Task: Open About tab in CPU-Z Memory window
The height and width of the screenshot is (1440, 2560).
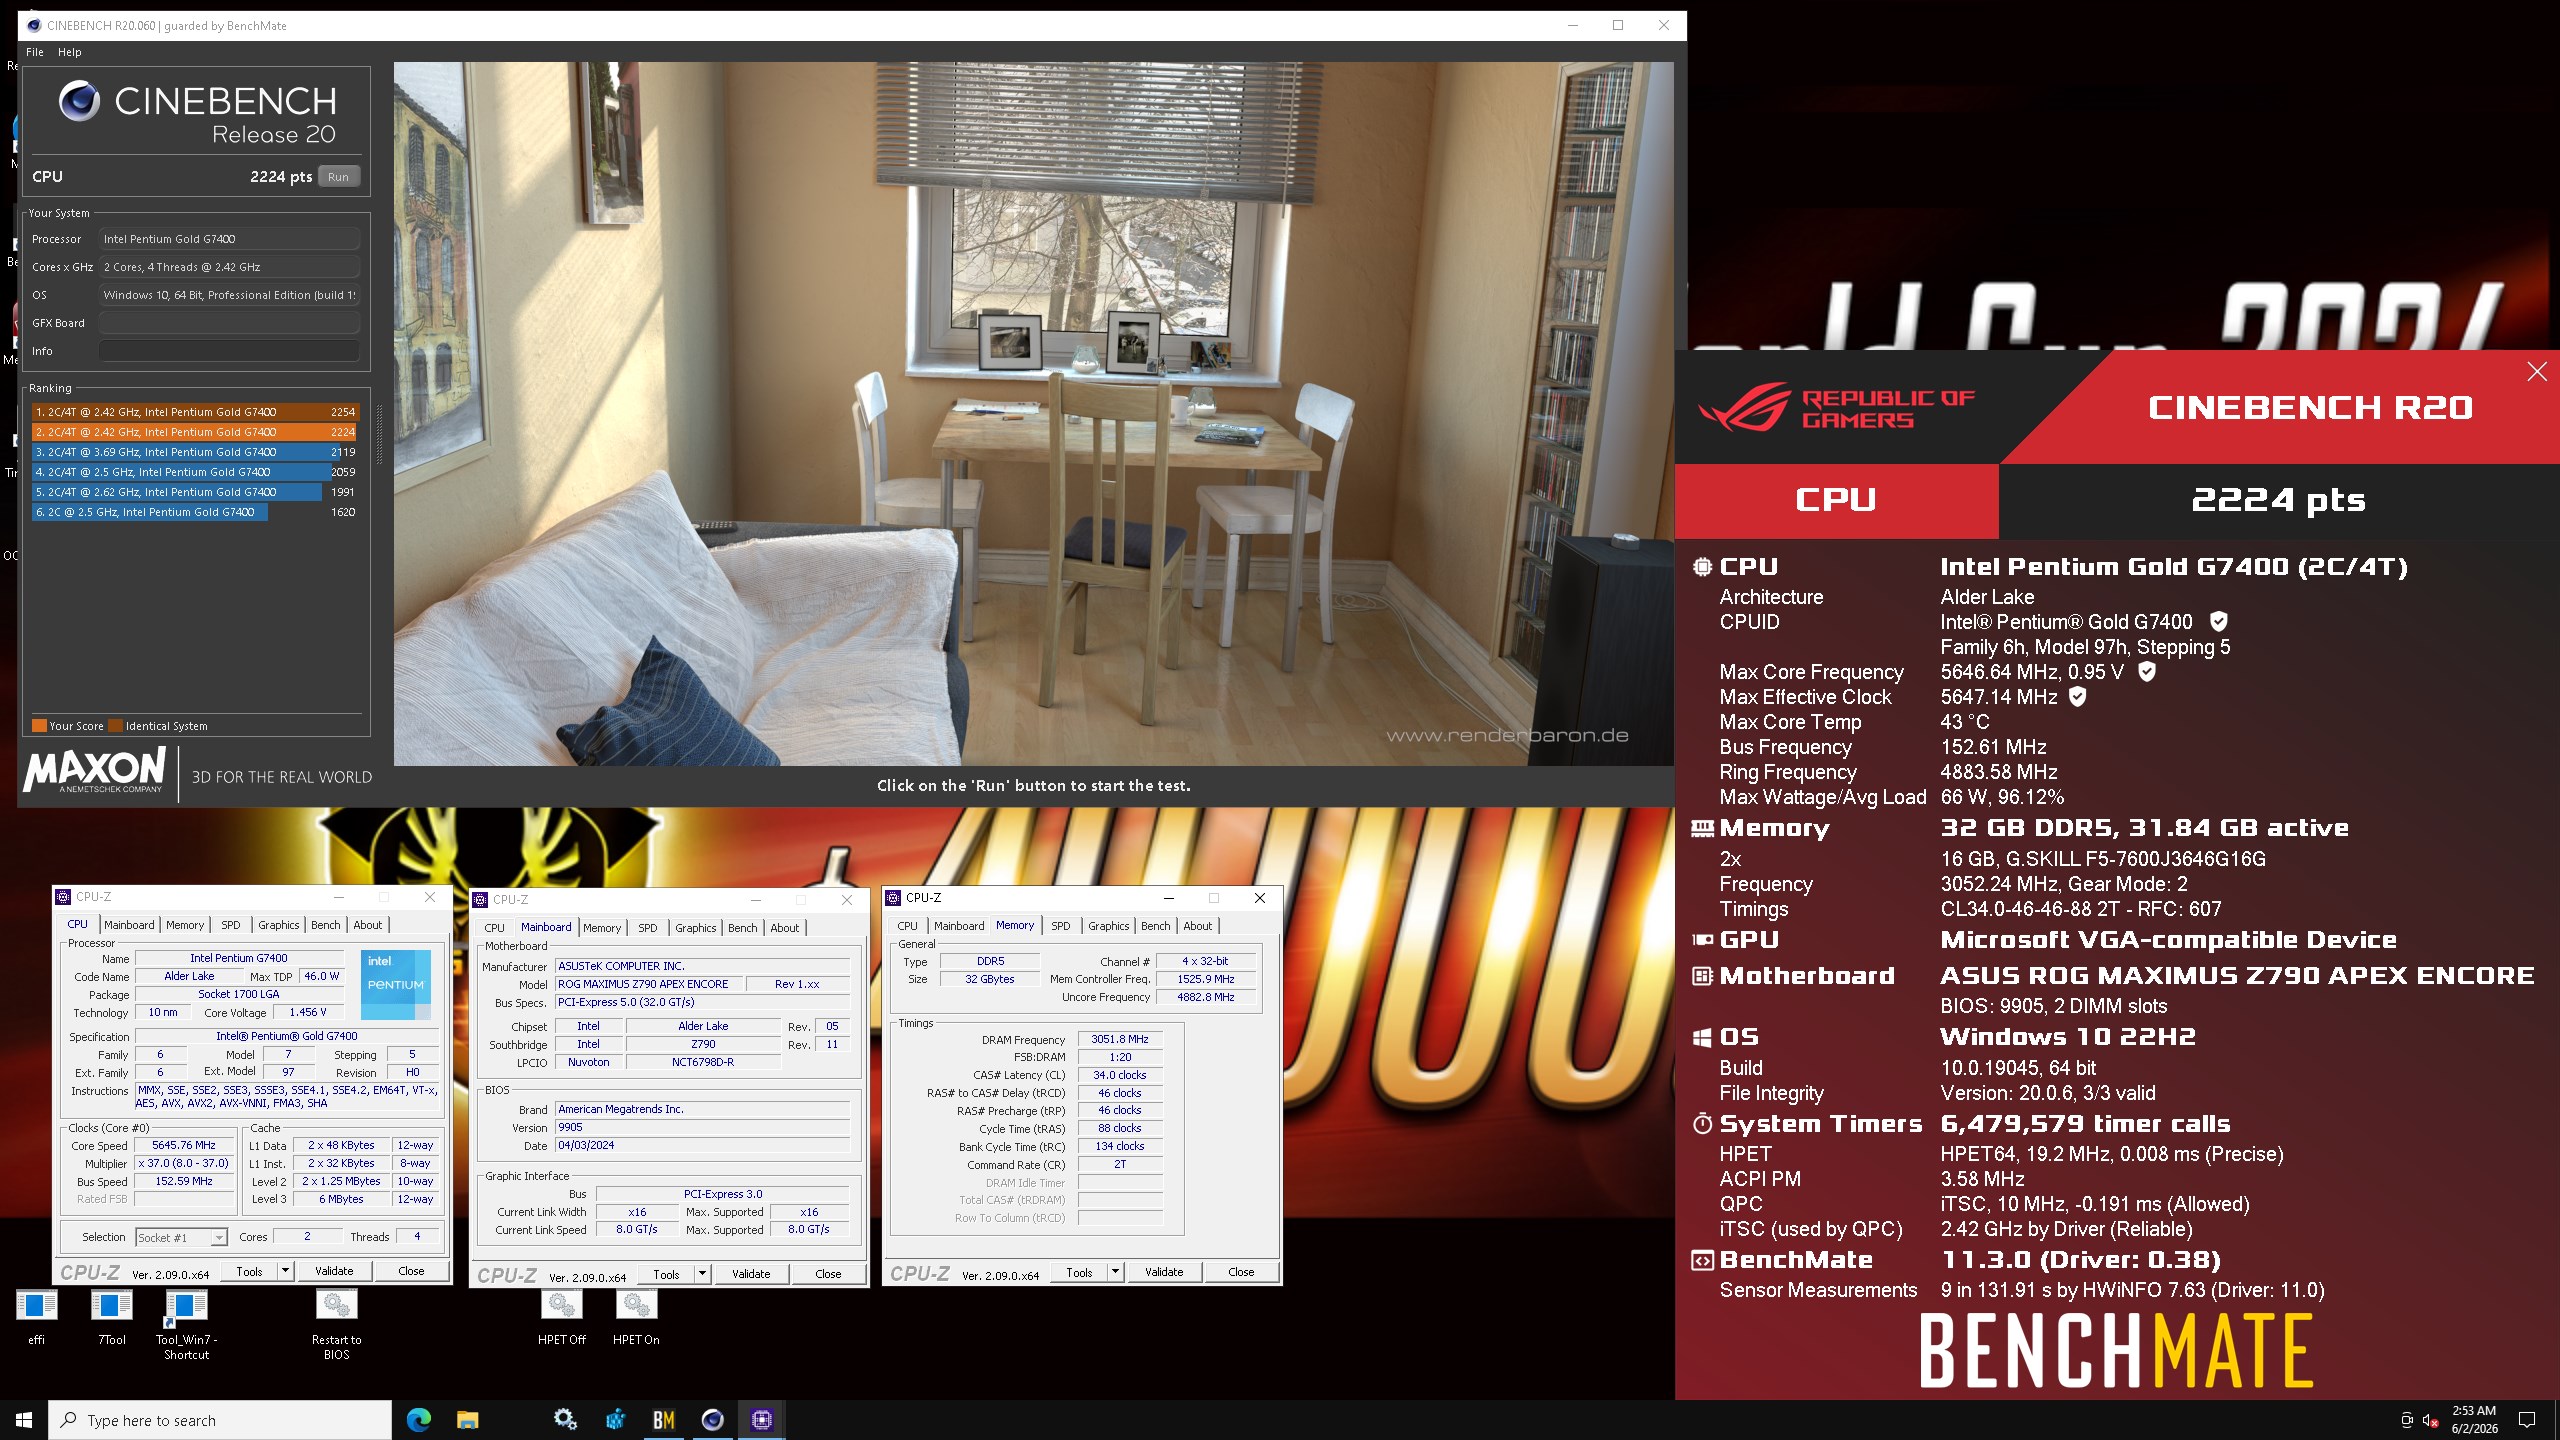Action: pos(1197,926)
